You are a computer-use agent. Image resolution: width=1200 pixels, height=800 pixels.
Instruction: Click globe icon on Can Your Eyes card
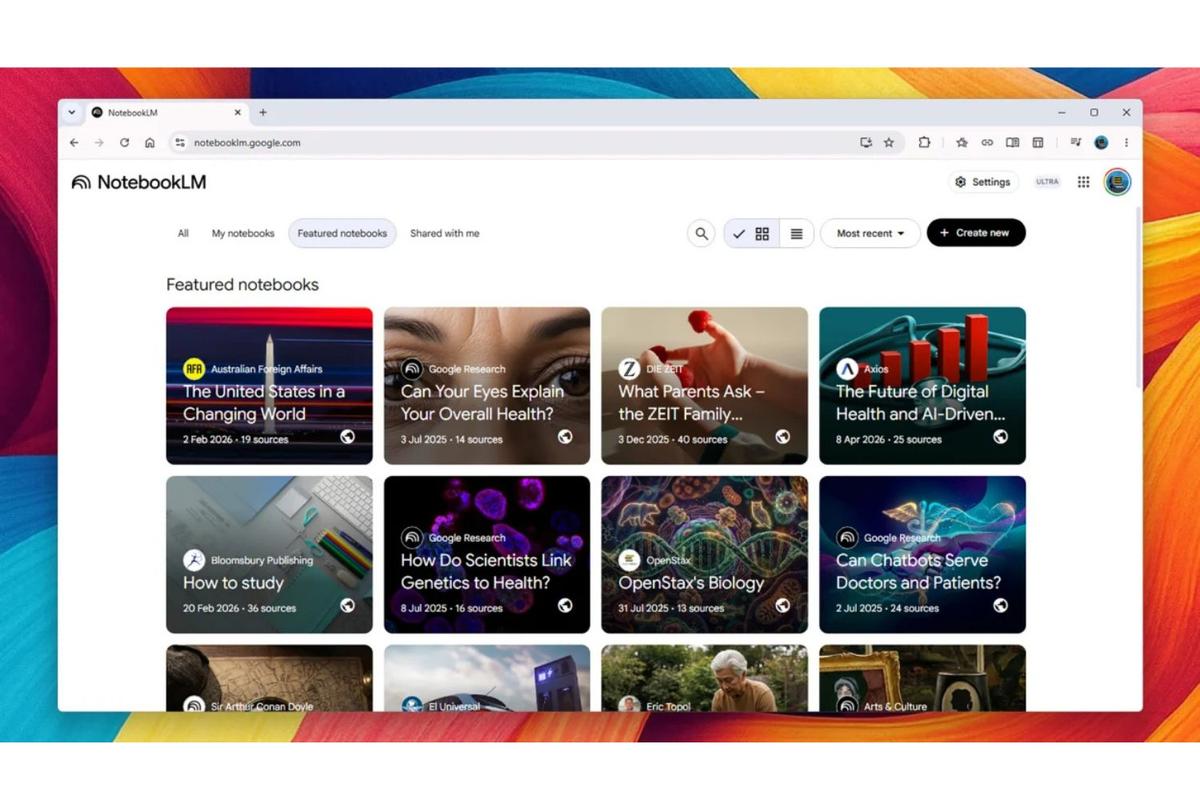coord(565,437)
